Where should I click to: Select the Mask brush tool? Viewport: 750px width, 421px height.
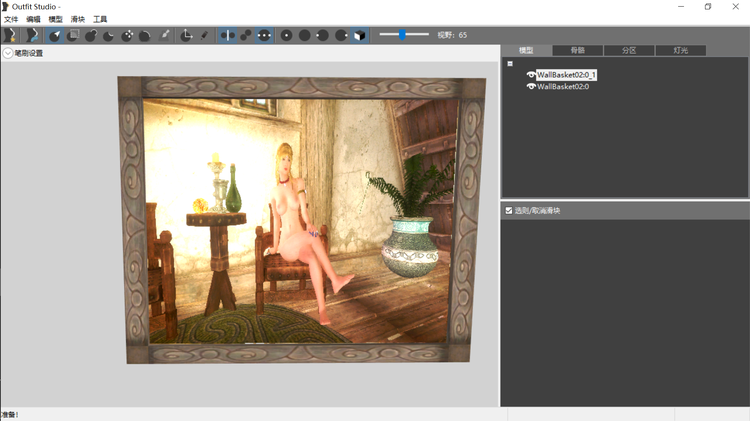[73, 35]
